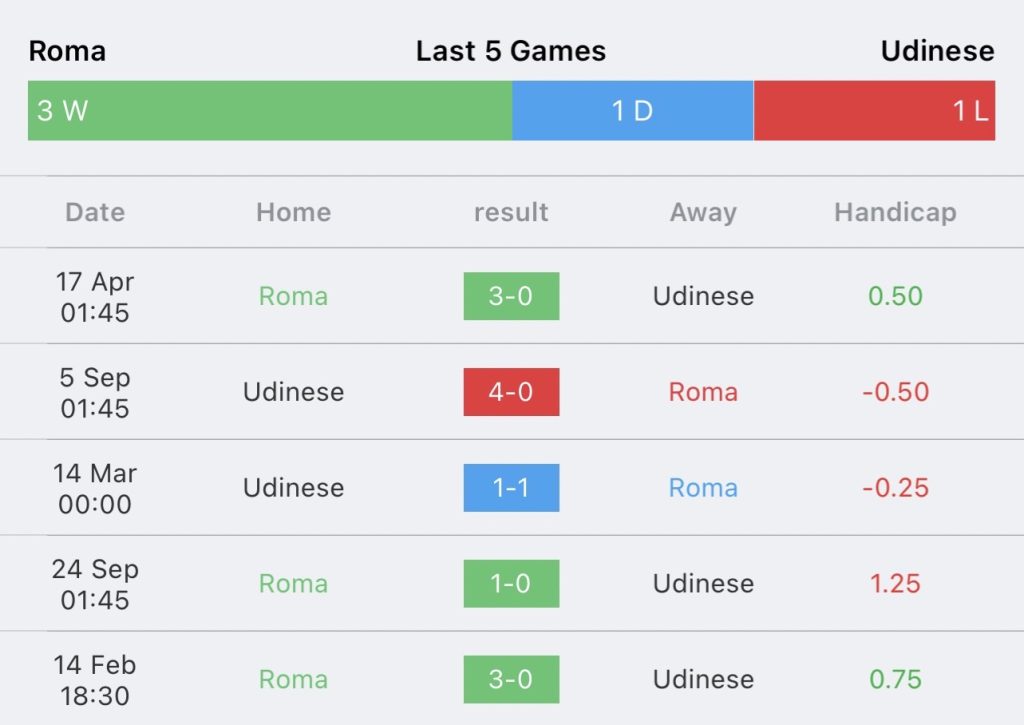Select the red 4-0 result badge
The height and width of the screenshot is (725, 1024).
pos(511,392)
